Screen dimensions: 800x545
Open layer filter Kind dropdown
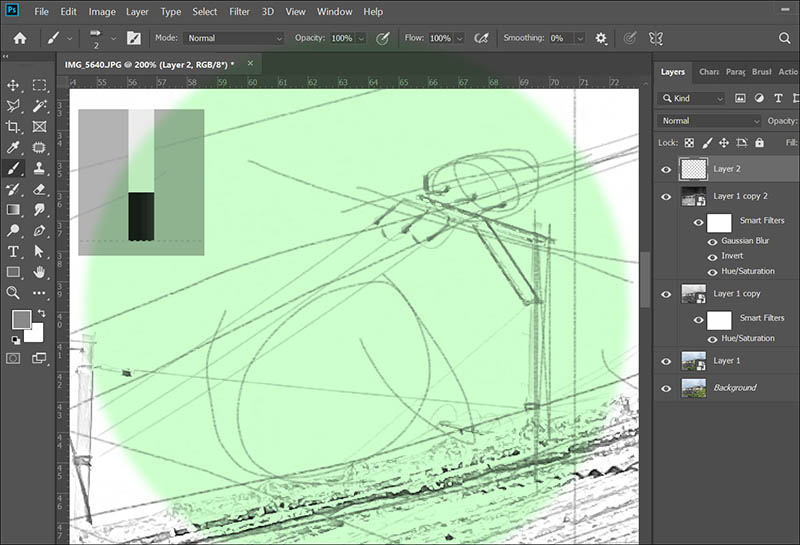pos(691,98)
